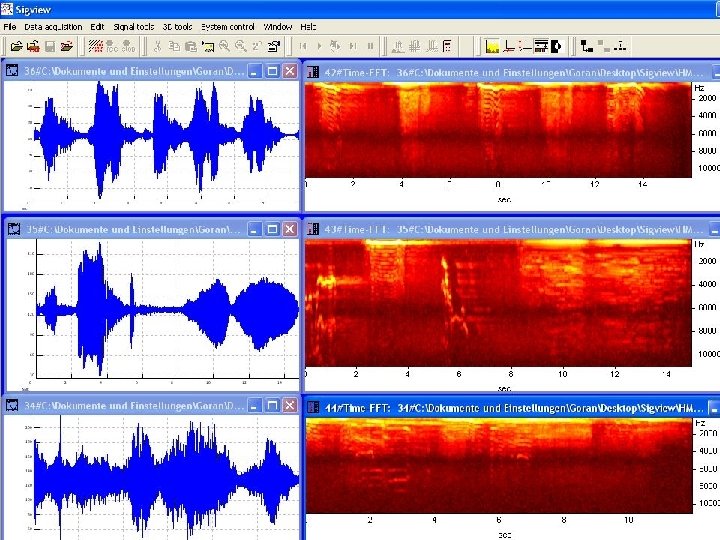The image size is (720, 540).
Task: Minimize signal window 35#
Action: pos(255,229)
